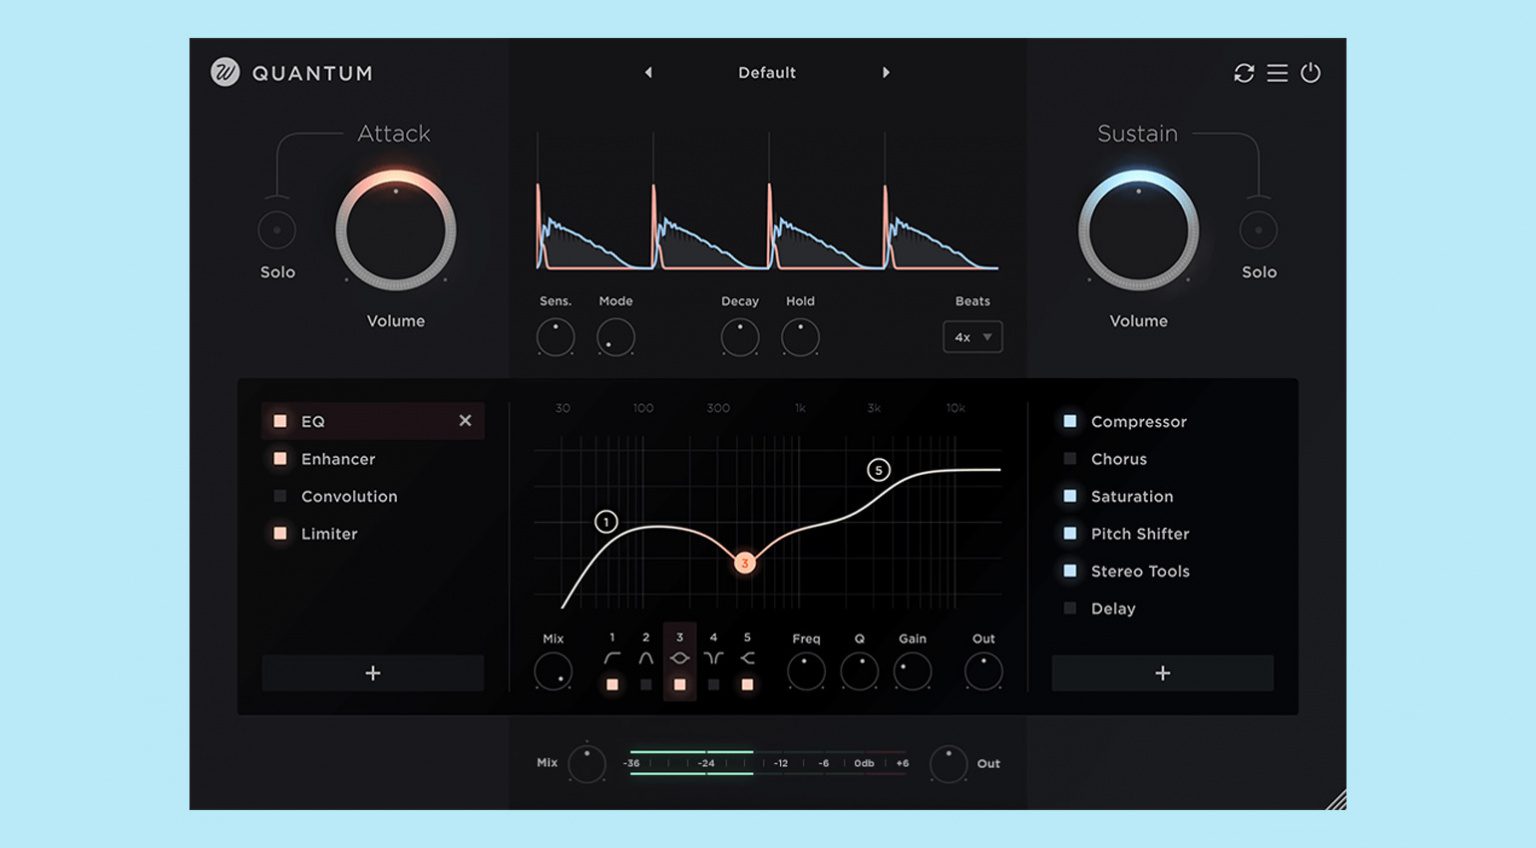Select EQ band 2 bell shape icon
This screenshot has width=1536, height=848.
(646, 658)
